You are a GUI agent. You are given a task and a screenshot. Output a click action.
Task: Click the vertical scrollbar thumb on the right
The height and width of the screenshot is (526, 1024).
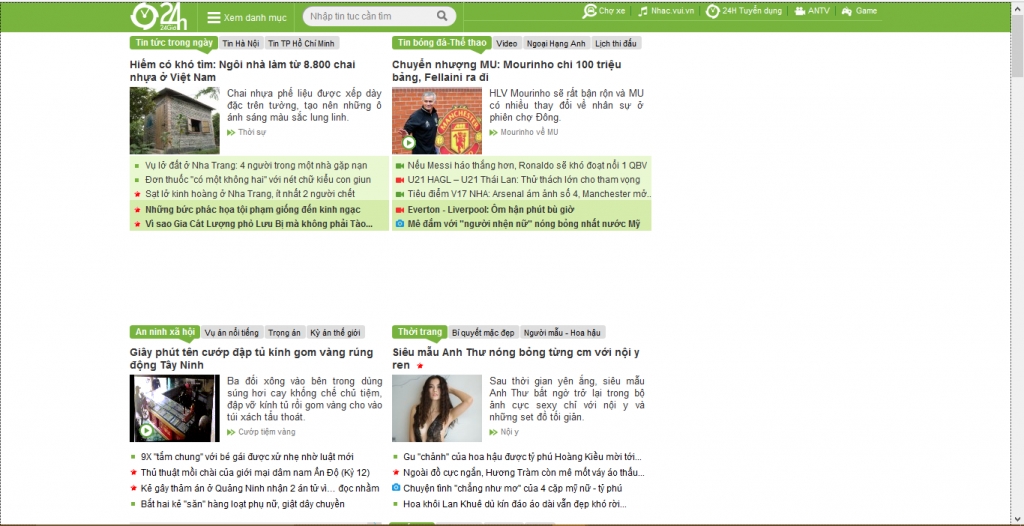tap(1017, 46)
